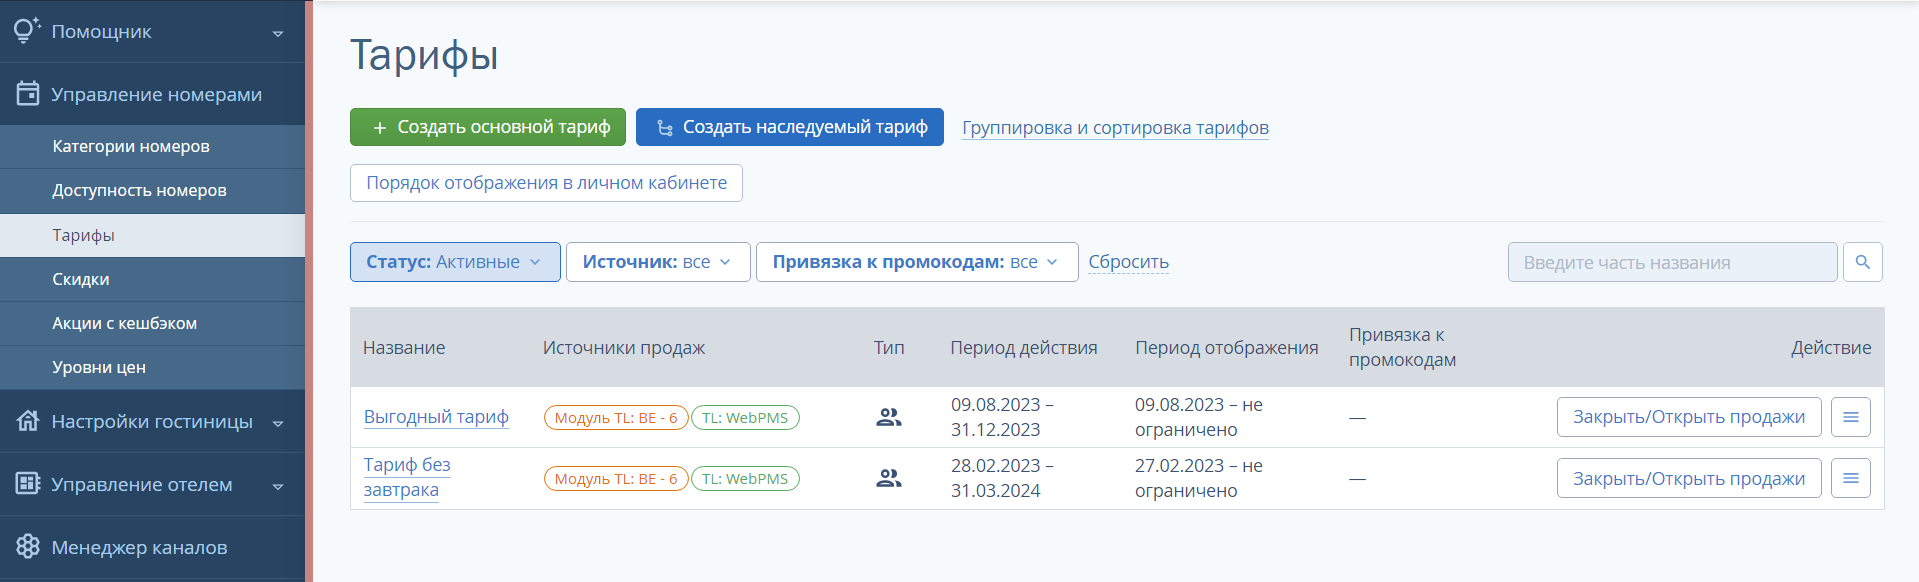Click the Название column header
Screen dimensions: 1919x582
coord(404,347)
